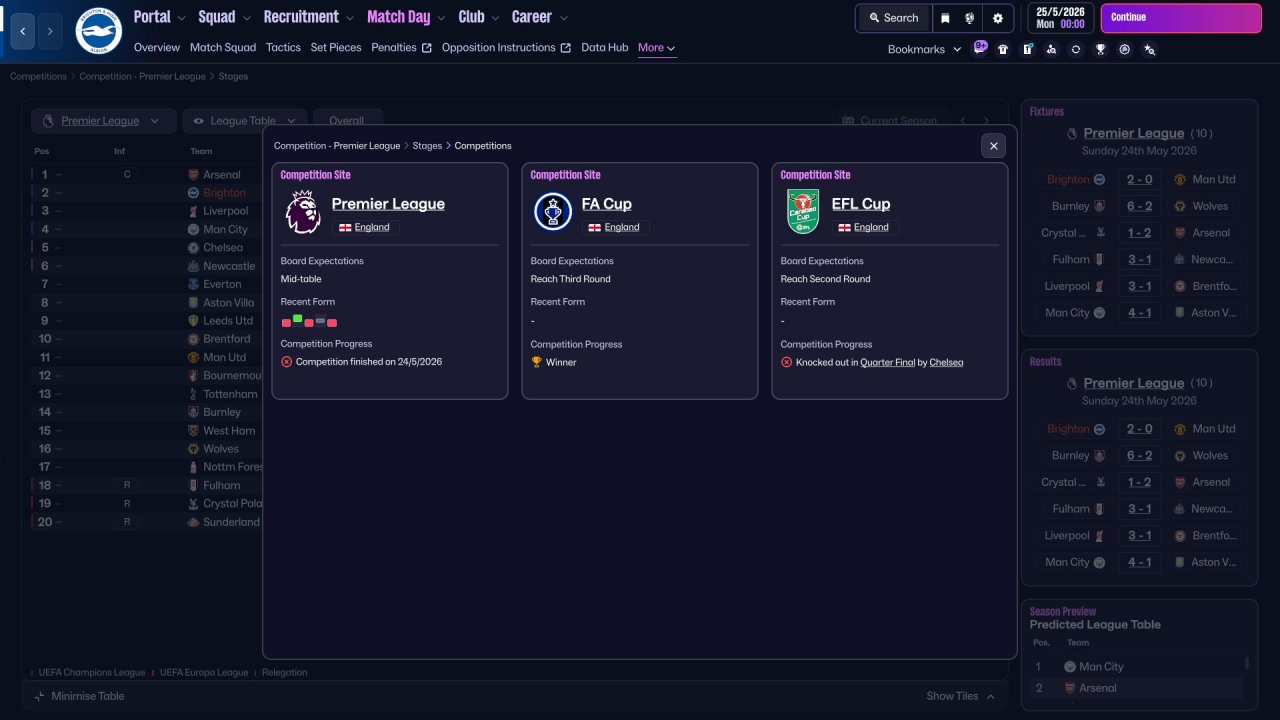1280x720 pixels.
Task: Click the Minimise Table button
Action: [80, 696]
